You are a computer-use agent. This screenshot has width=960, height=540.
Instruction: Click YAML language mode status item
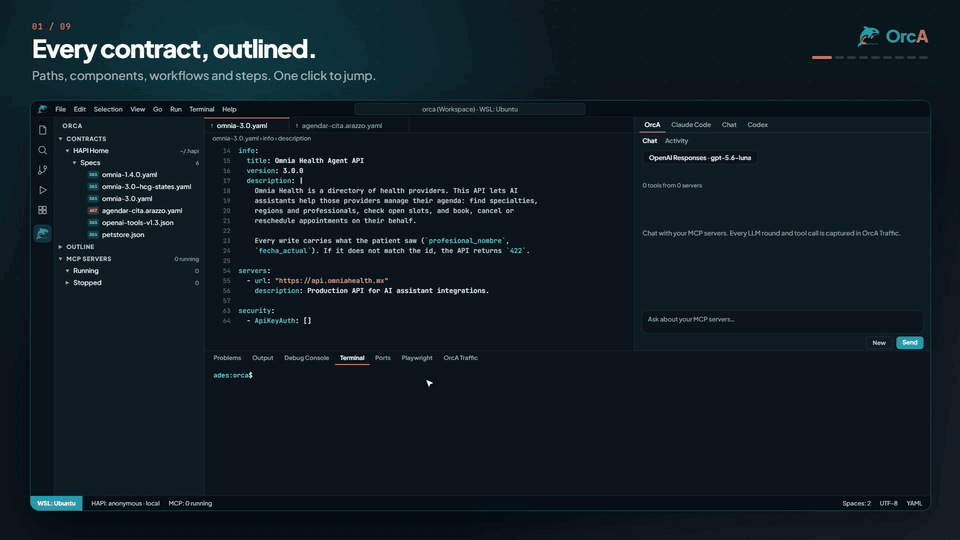click(x=914, y=503)
